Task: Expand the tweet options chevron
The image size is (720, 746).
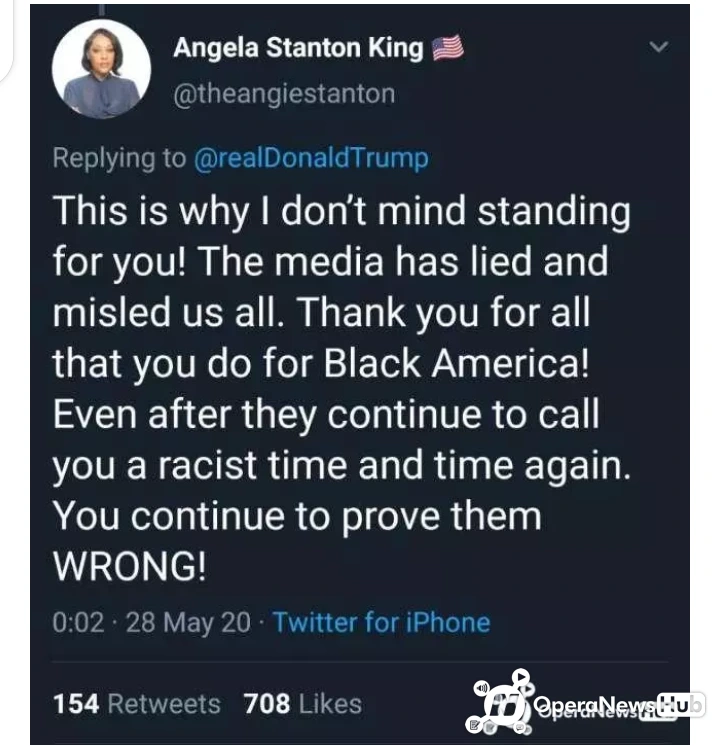Action: [x=659, y=46]
